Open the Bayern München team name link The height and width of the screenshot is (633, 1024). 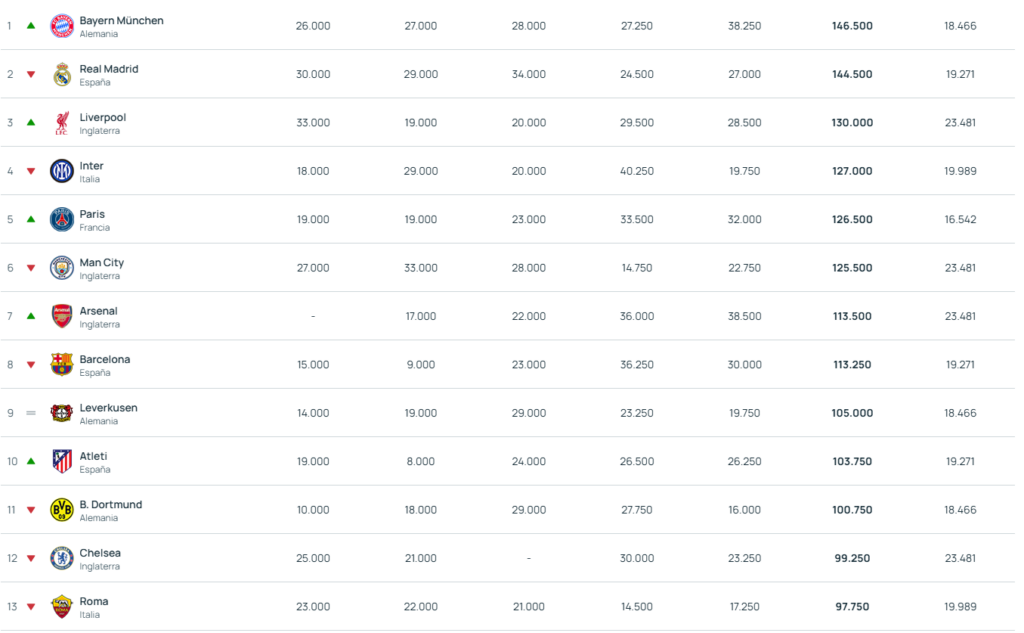click(x=121, y=21)
